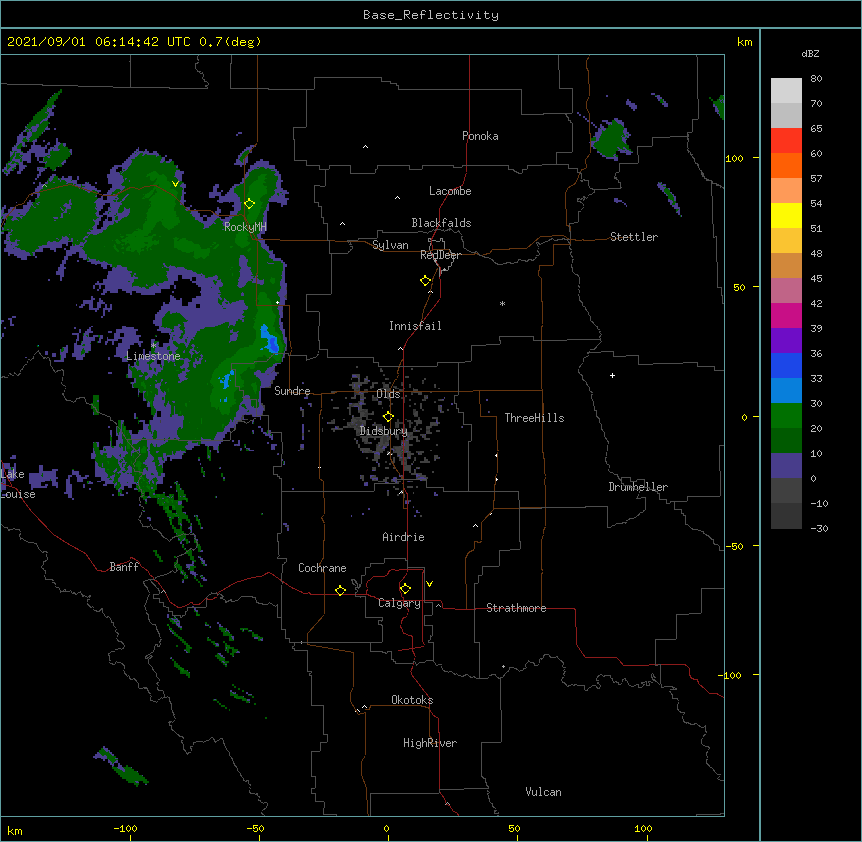Viewport: 862px width, 842px height.
Task: Click the 80 value on the dBZ scale
Action: point(816,79)
